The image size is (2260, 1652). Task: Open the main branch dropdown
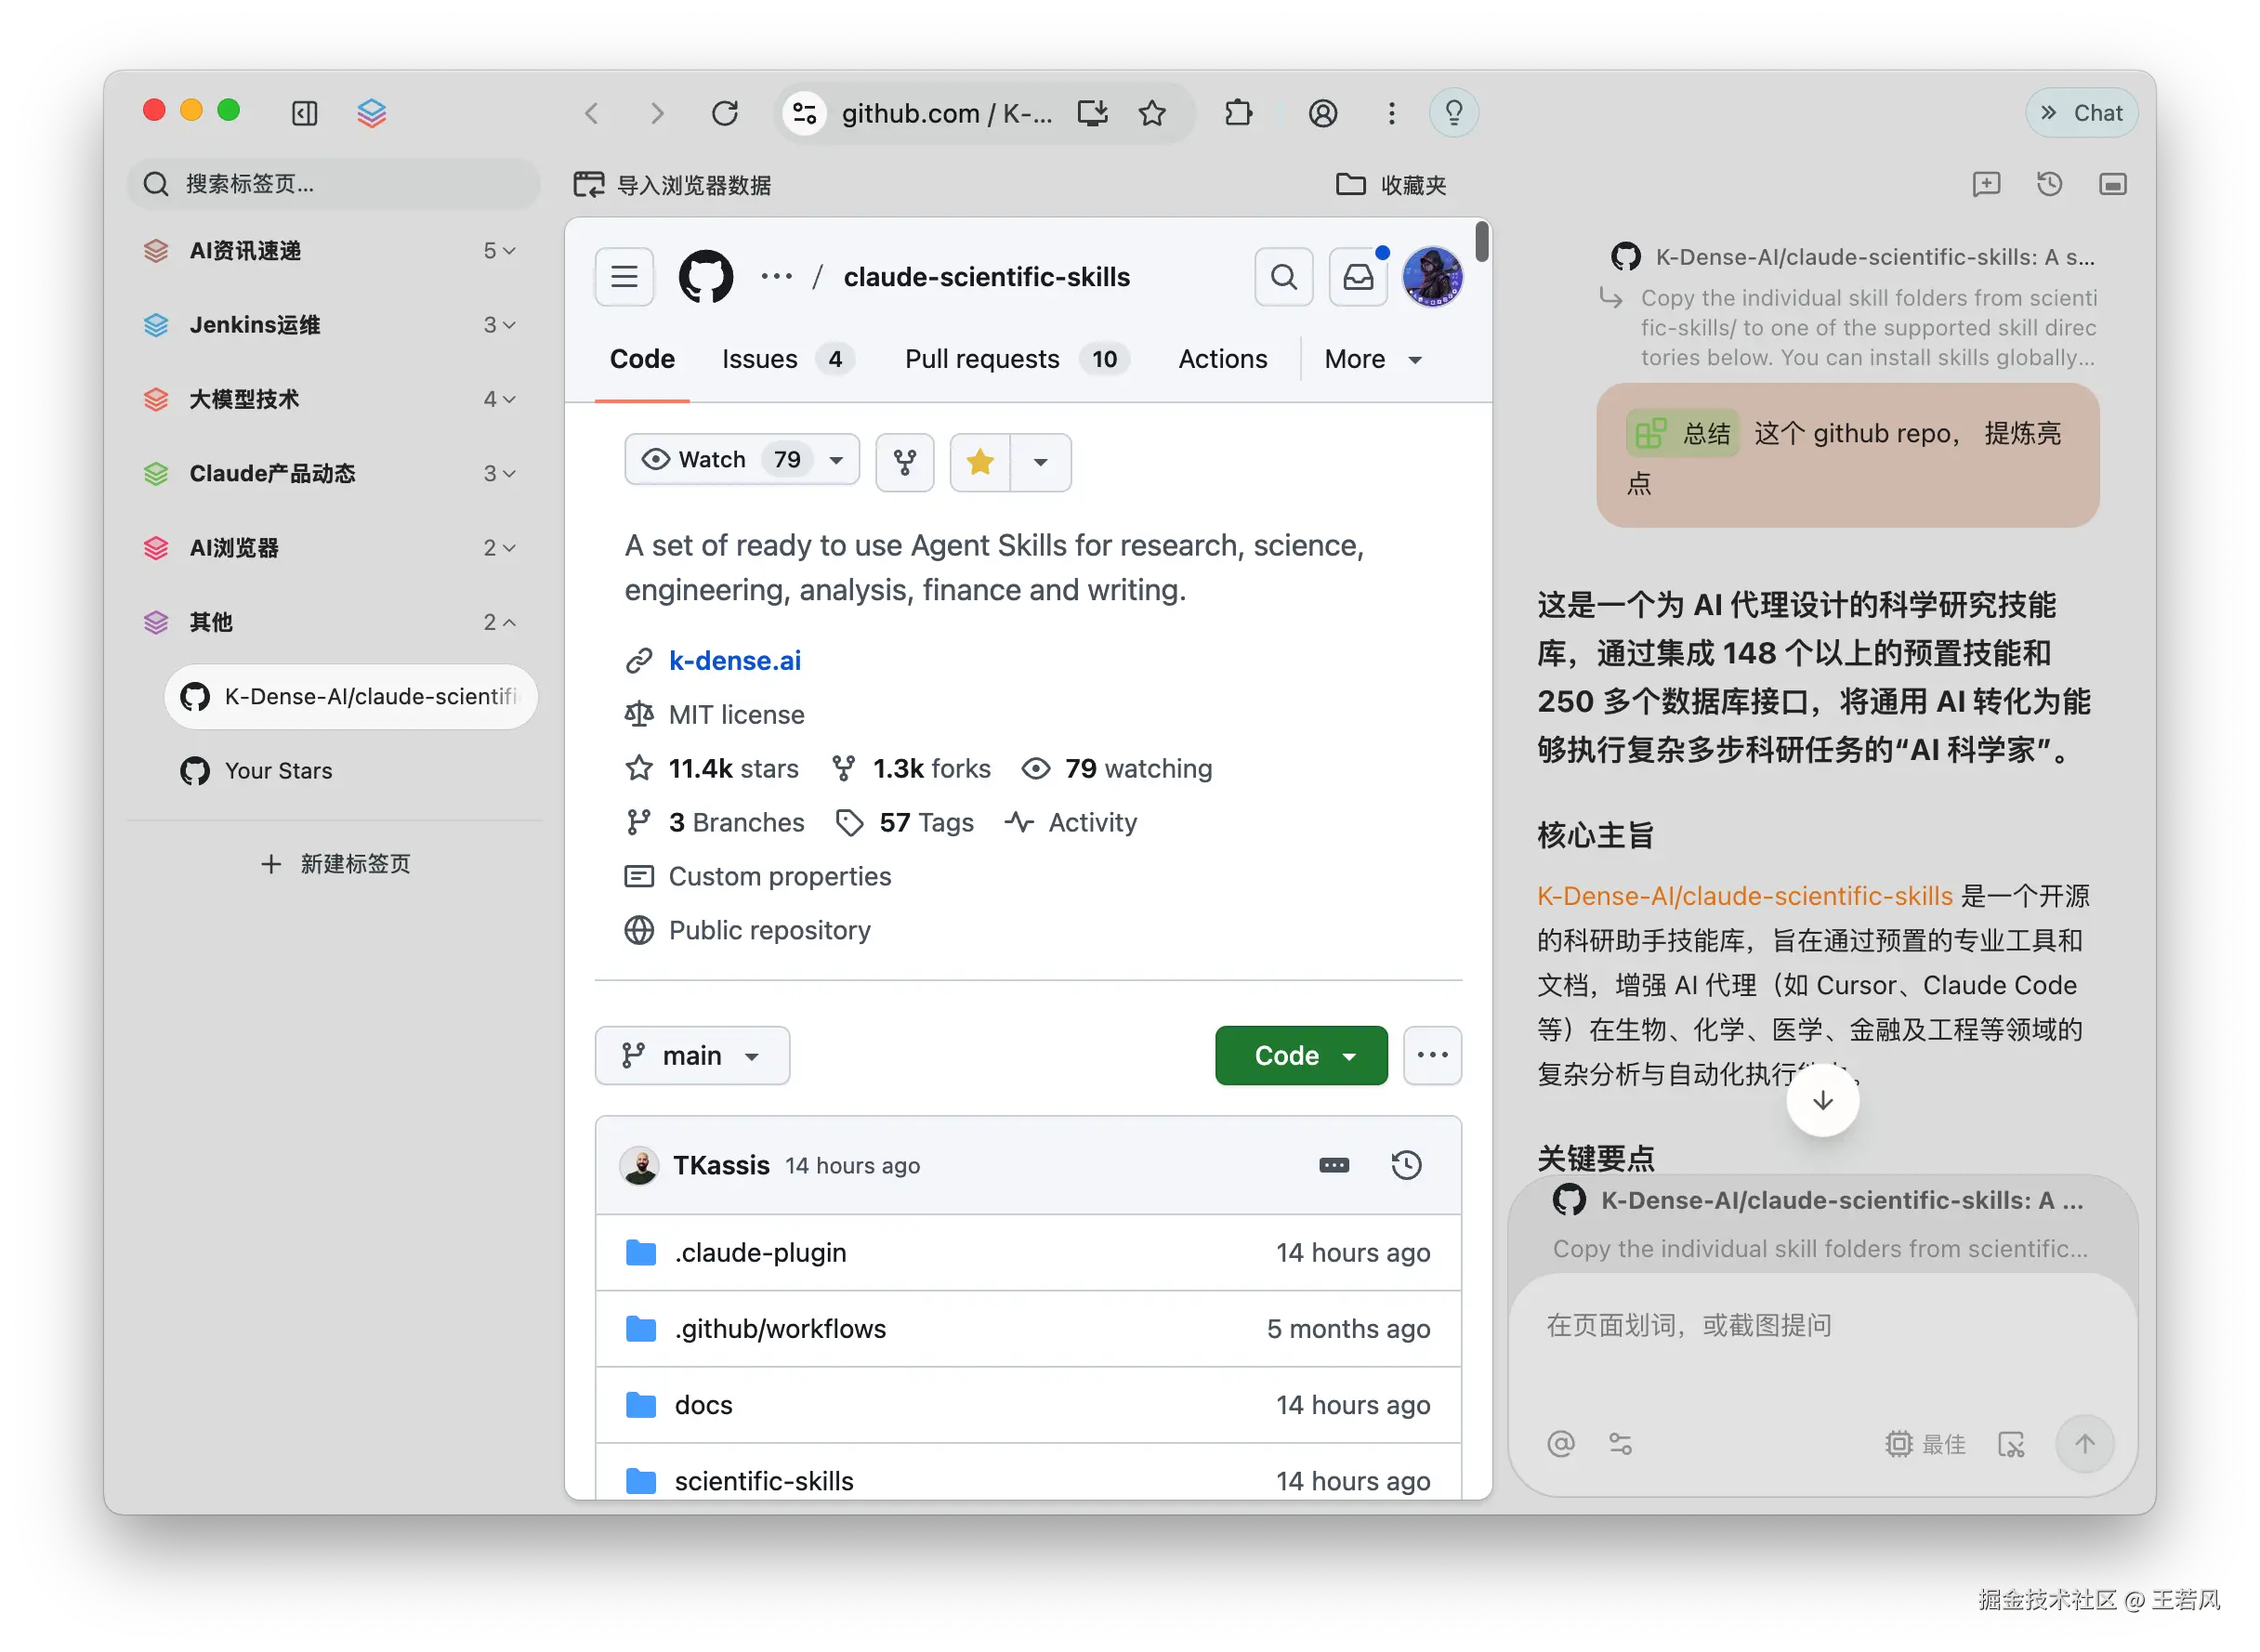tap(692, 1056)
